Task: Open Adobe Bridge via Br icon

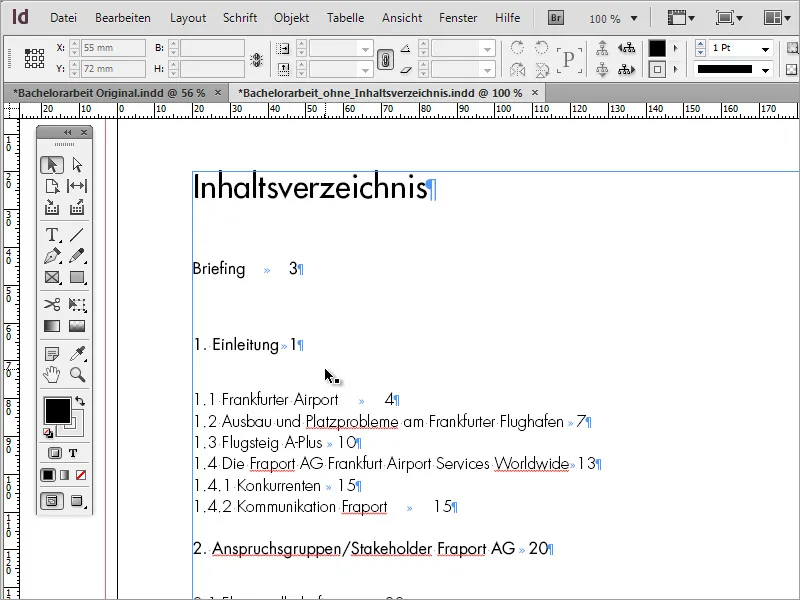Action: click(556, 18)
